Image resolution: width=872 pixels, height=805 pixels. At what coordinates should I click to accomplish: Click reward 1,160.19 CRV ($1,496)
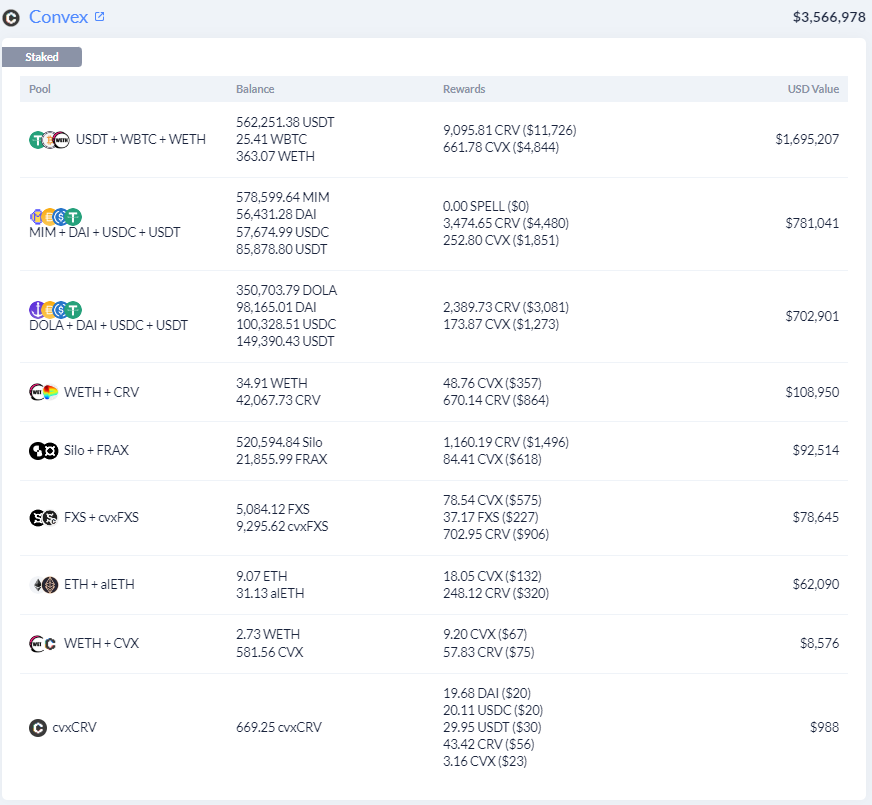(x=506, y=443)
